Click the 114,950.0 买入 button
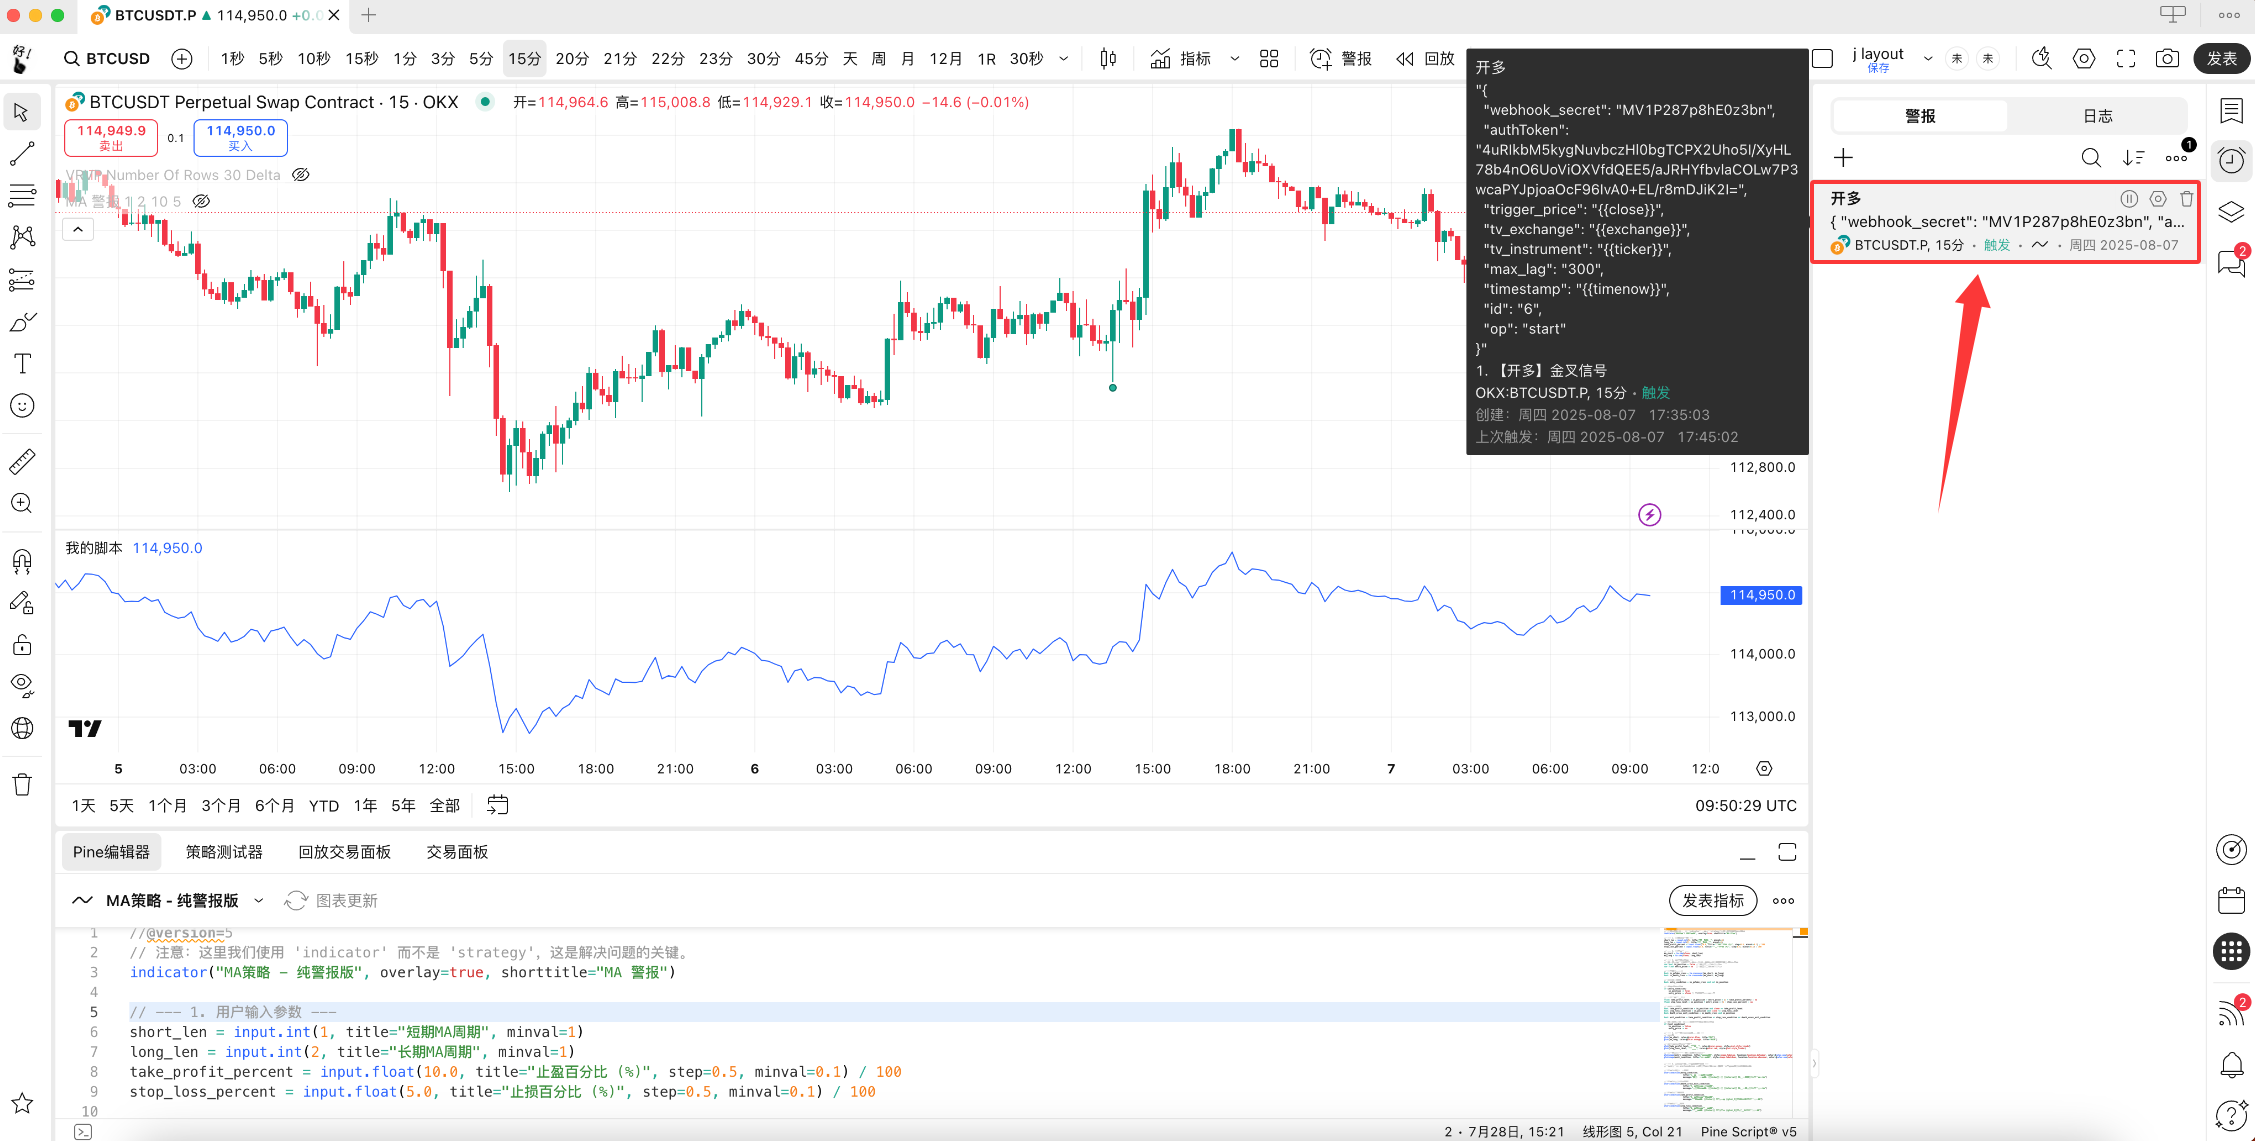Screen dimensions: 2255x1141 241,138
